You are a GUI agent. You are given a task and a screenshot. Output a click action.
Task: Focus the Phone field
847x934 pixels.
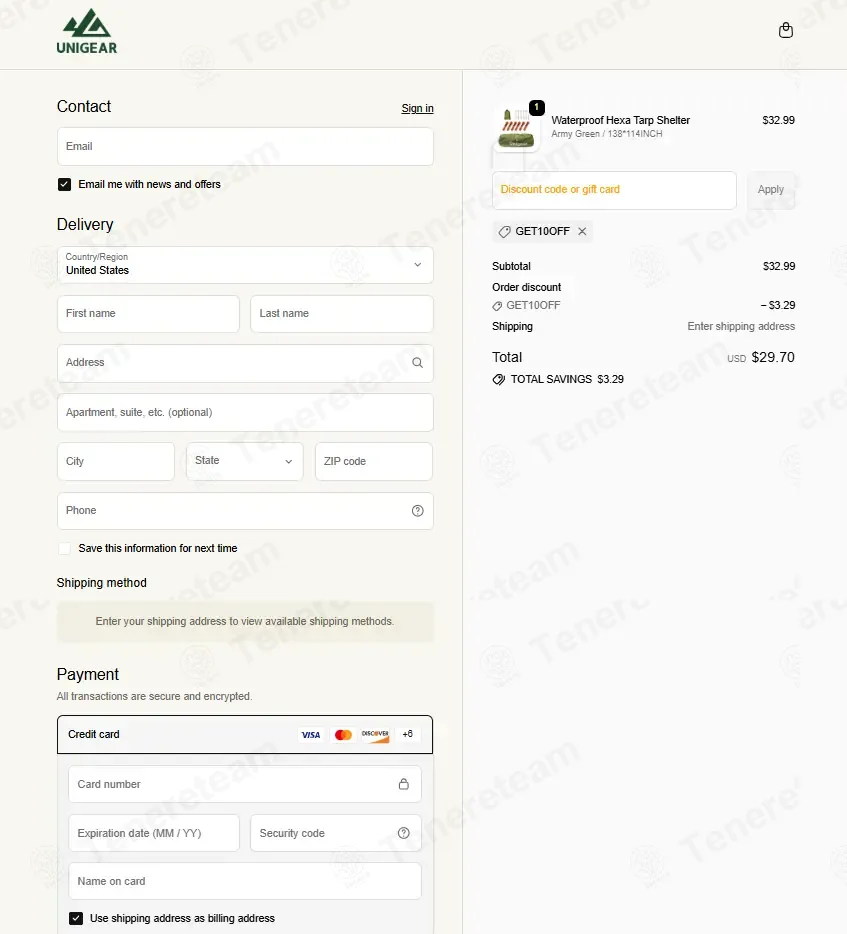[x=245, y=510]
